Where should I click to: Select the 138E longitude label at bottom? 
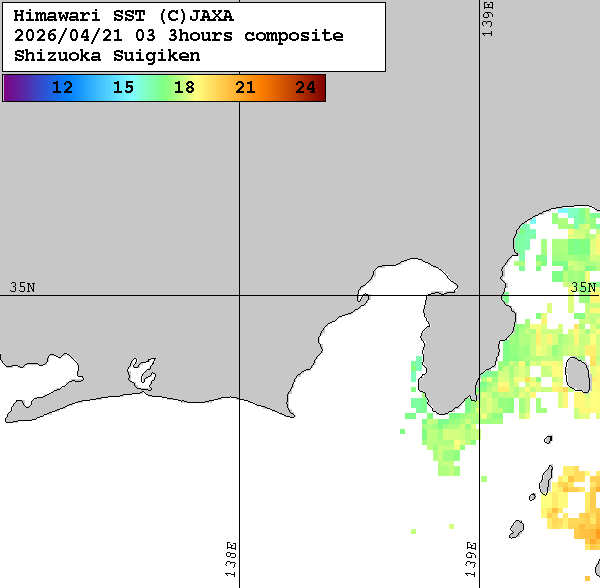coord(231,560)
